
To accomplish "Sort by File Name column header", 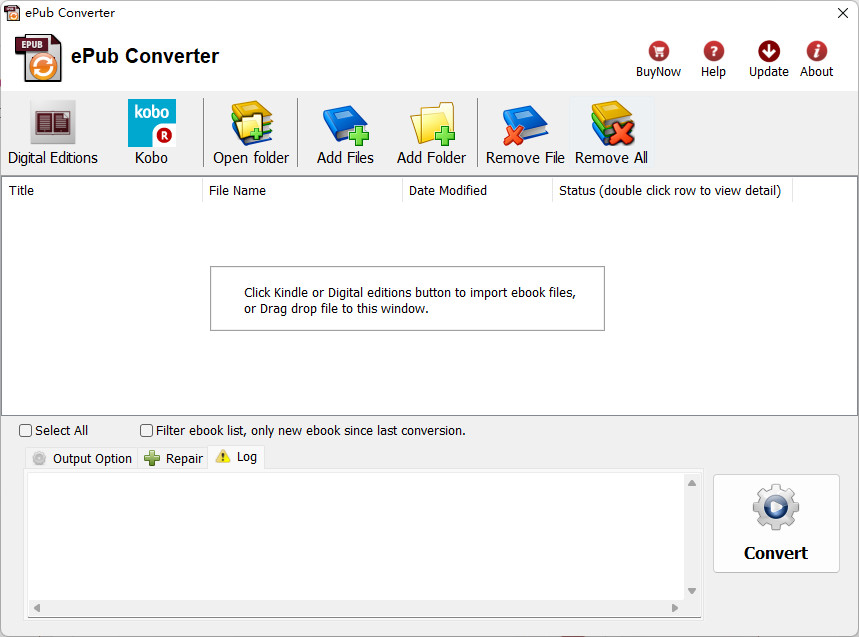I will [x=302, y=191].
